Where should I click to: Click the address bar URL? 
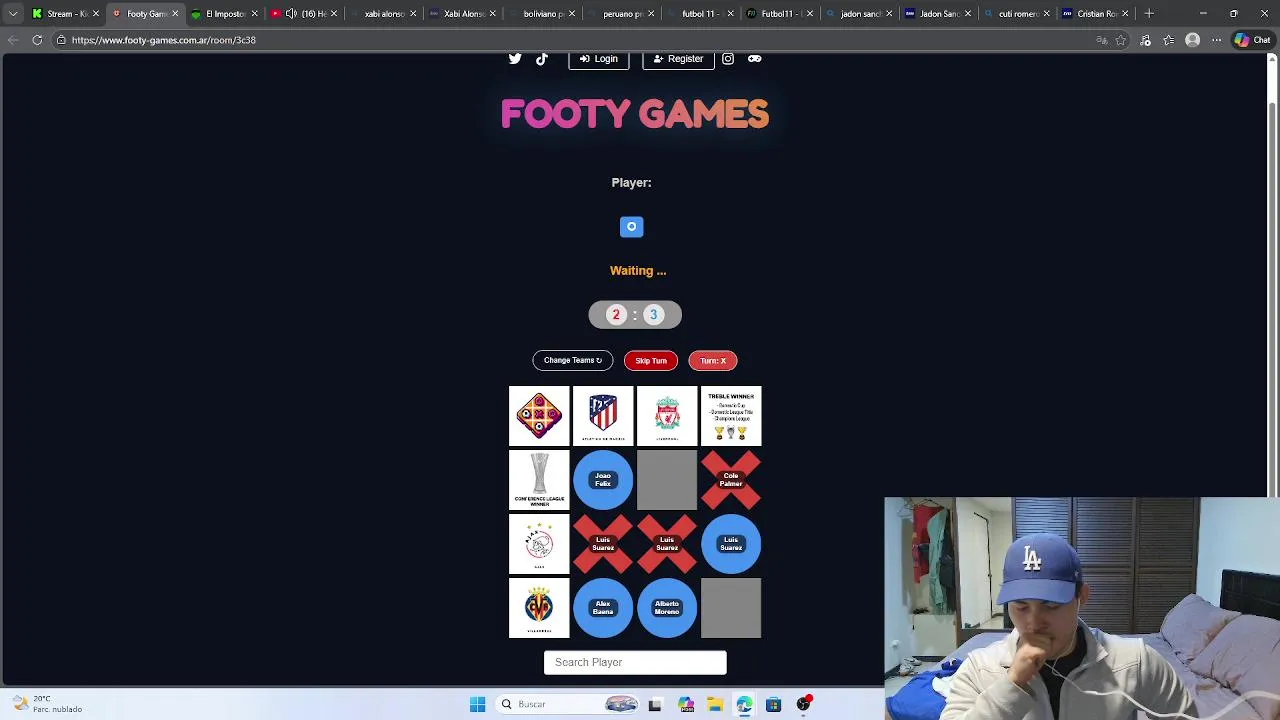pyautogui.click(x=164, y=40)
